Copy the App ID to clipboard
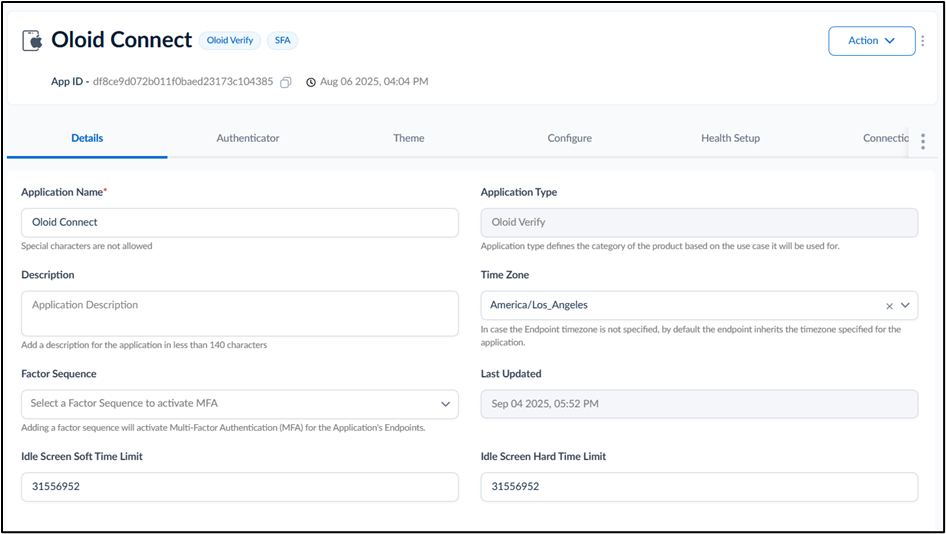 click(x=286, y=82)
